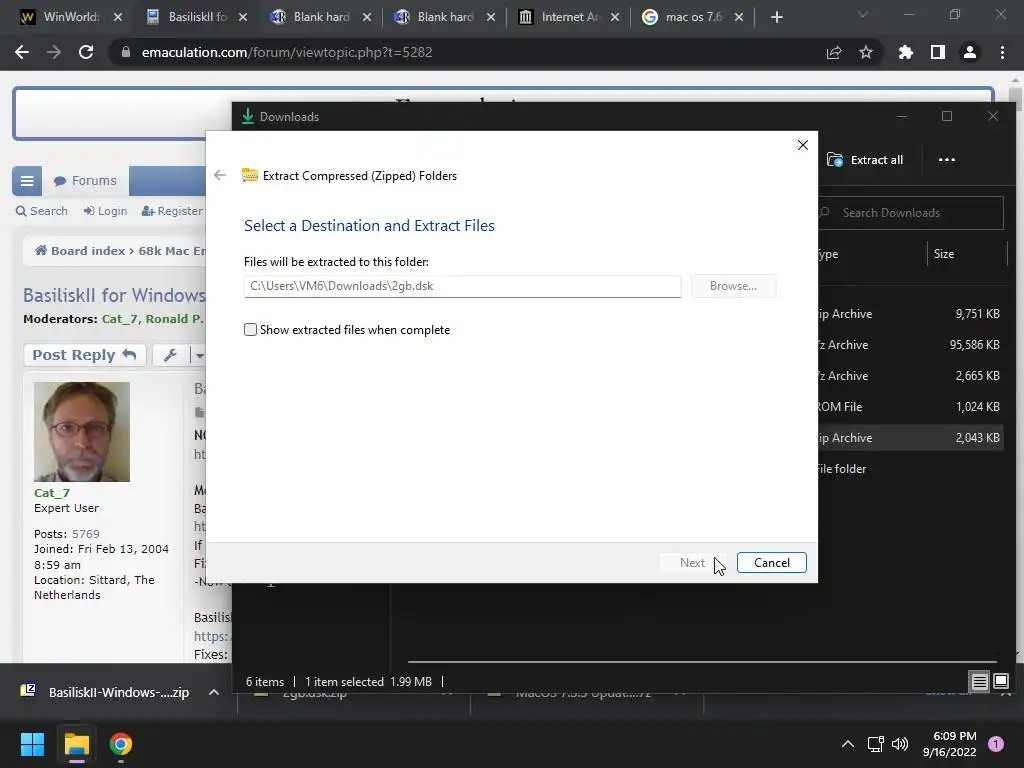Viewport: 1024px width, 768px height.
Task: Click the forum Search link
Action: click(42, 211)
